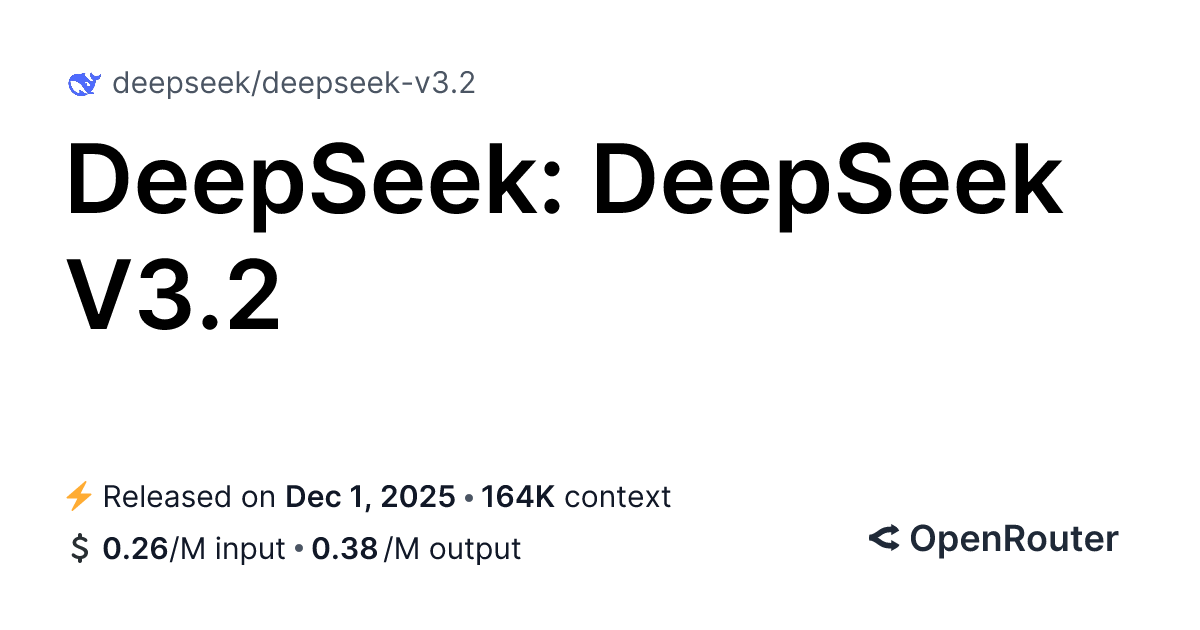Click the DeepSeek whale logo icon
This screenshot has height=630, width=1200.
point(82,84)
